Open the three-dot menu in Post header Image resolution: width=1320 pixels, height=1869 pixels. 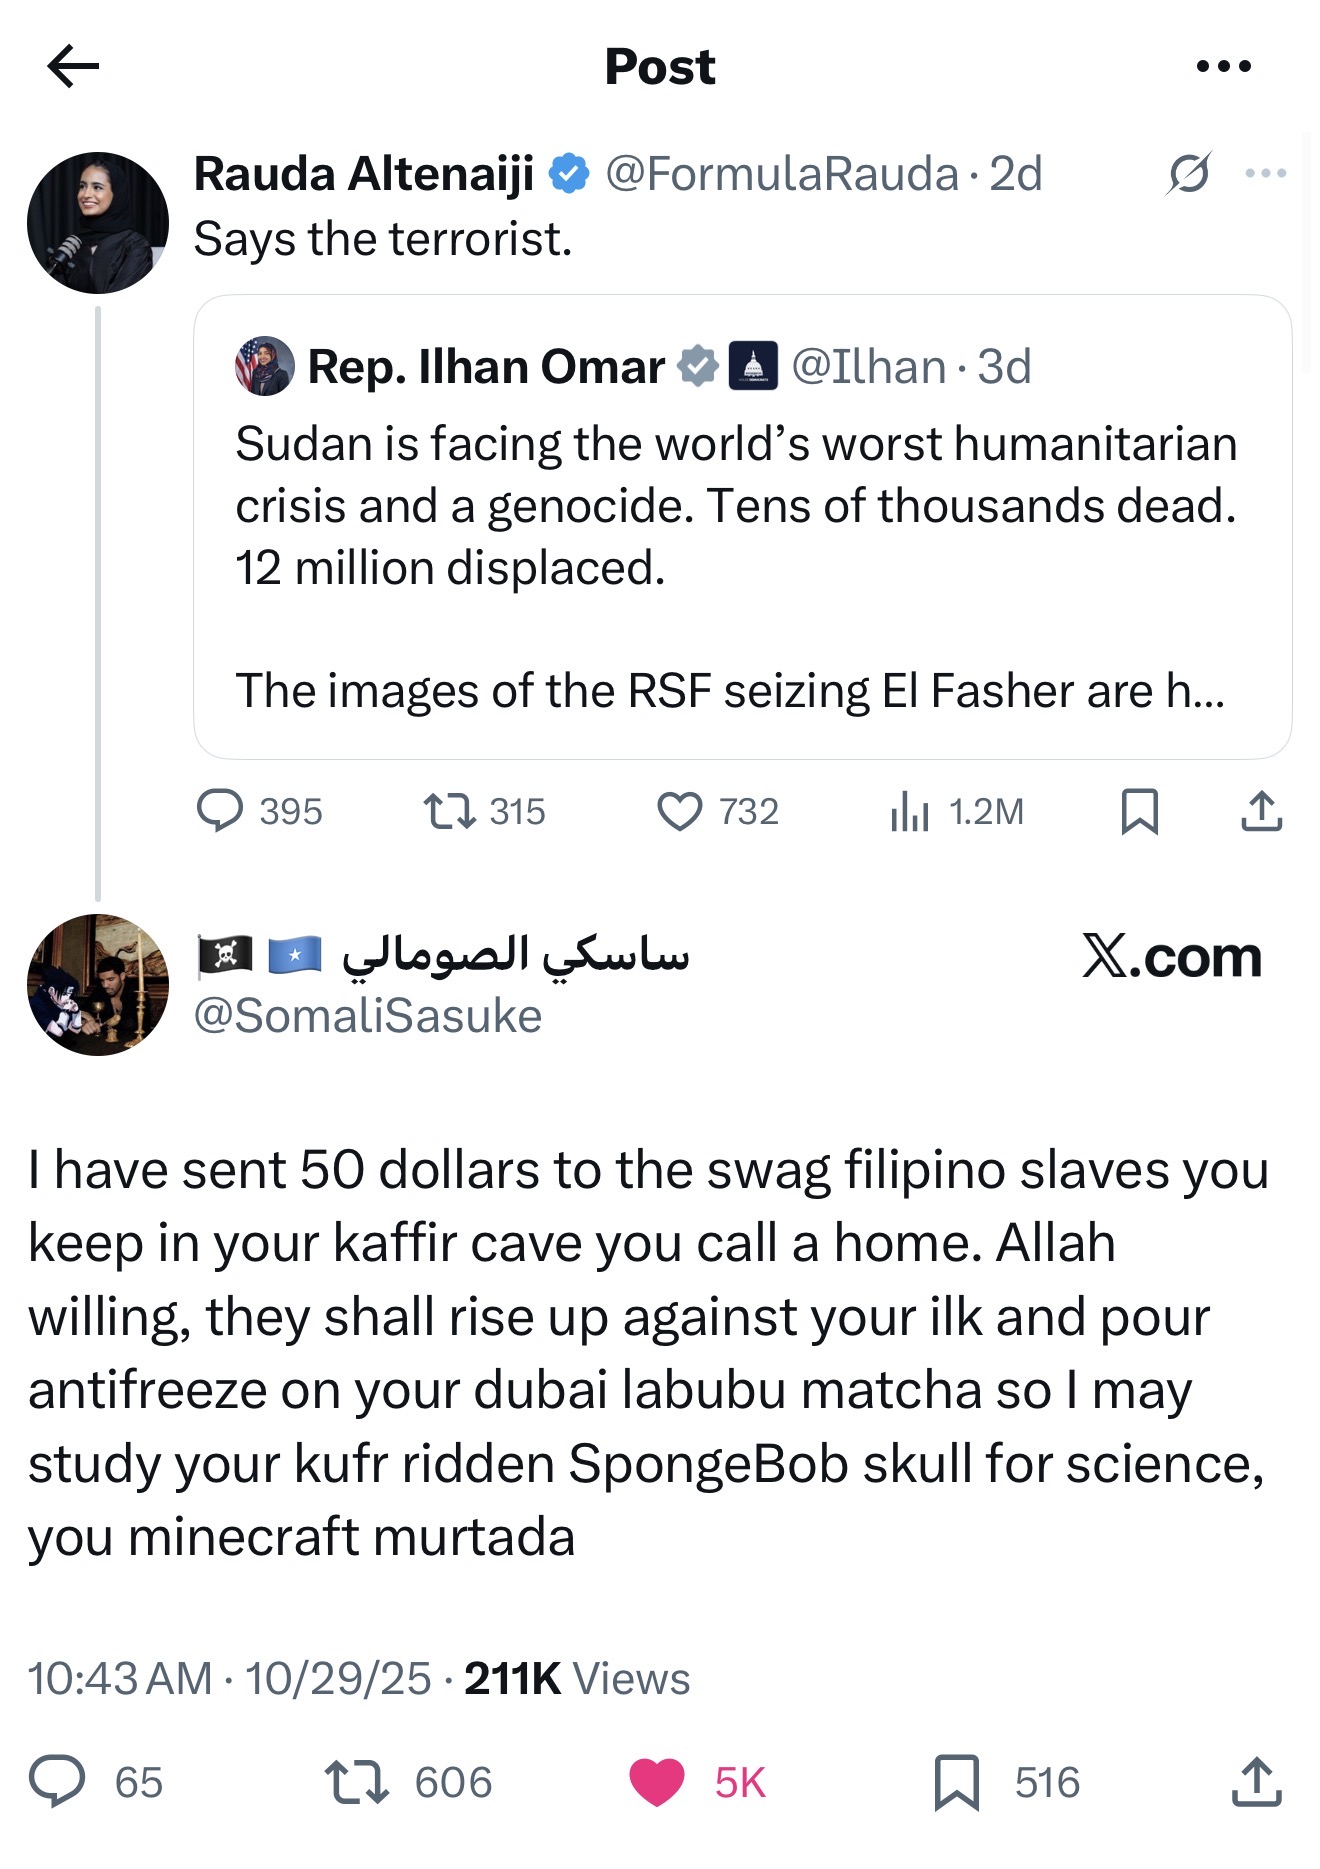click(x=1223, y=67)
